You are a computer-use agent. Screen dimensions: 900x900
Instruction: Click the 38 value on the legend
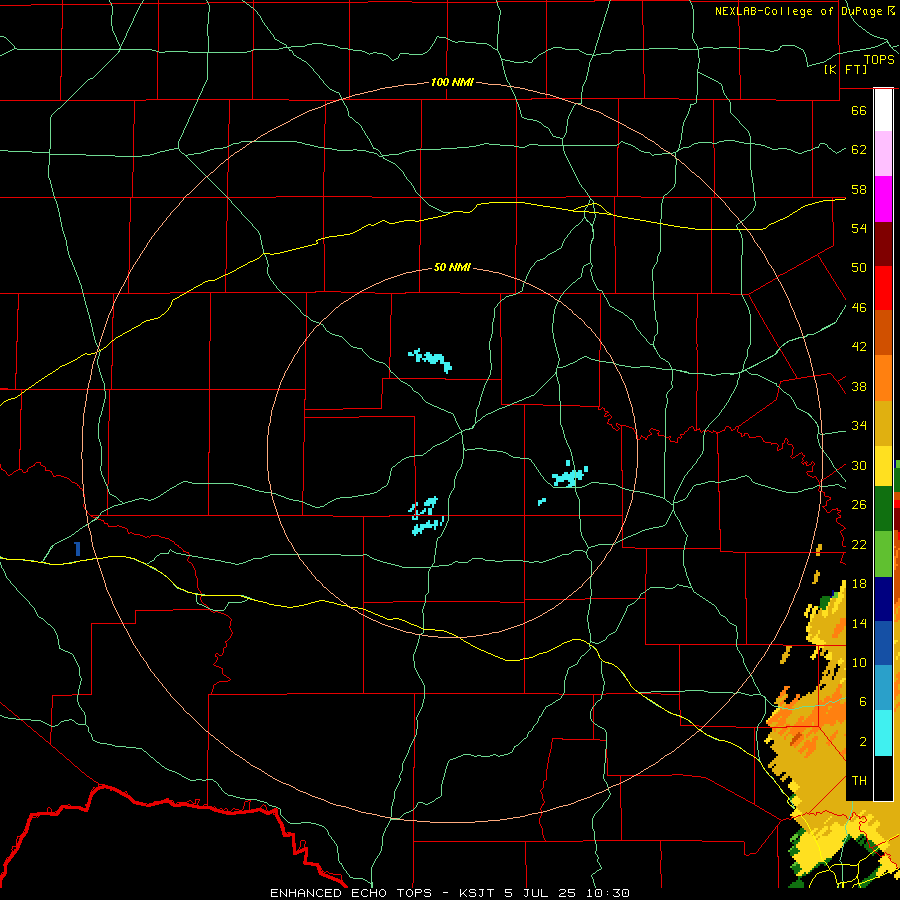pyautogui.click(x=859, y=386)
